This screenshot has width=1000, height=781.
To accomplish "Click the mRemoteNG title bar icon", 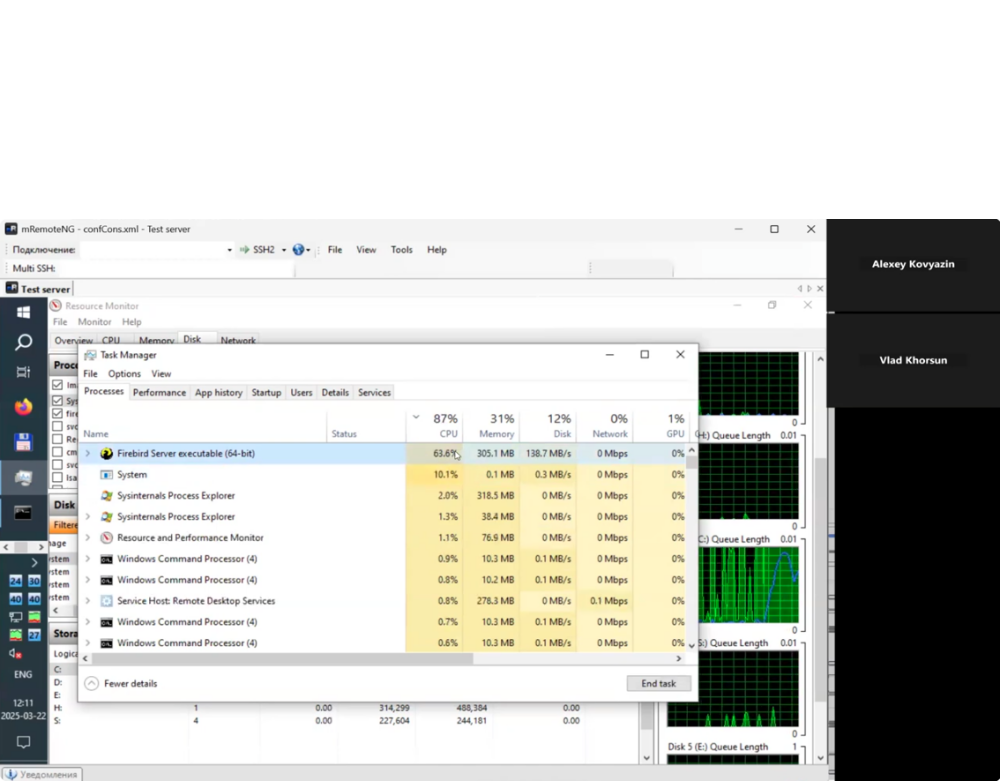I will pos(11,229).
